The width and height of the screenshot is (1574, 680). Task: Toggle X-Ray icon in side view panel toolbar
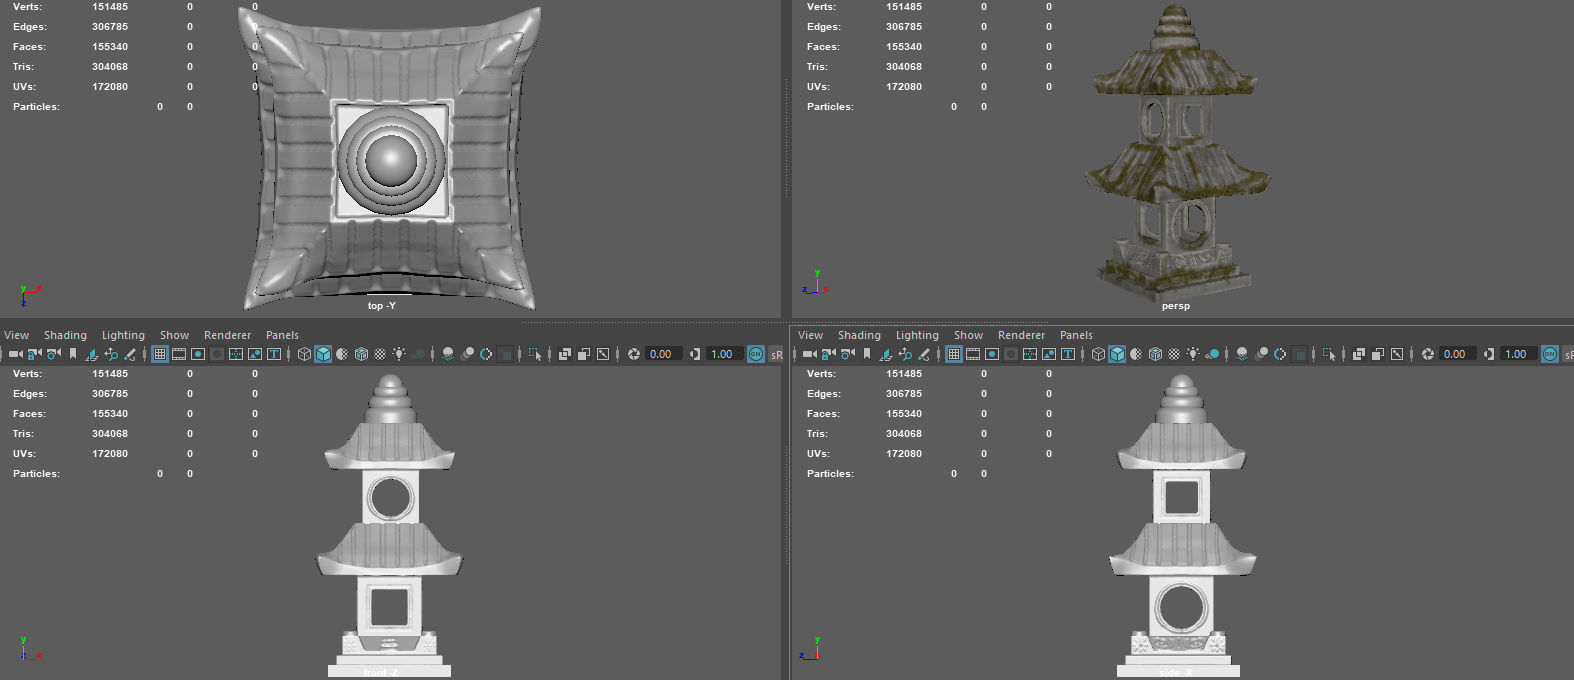click(1359, 354)
